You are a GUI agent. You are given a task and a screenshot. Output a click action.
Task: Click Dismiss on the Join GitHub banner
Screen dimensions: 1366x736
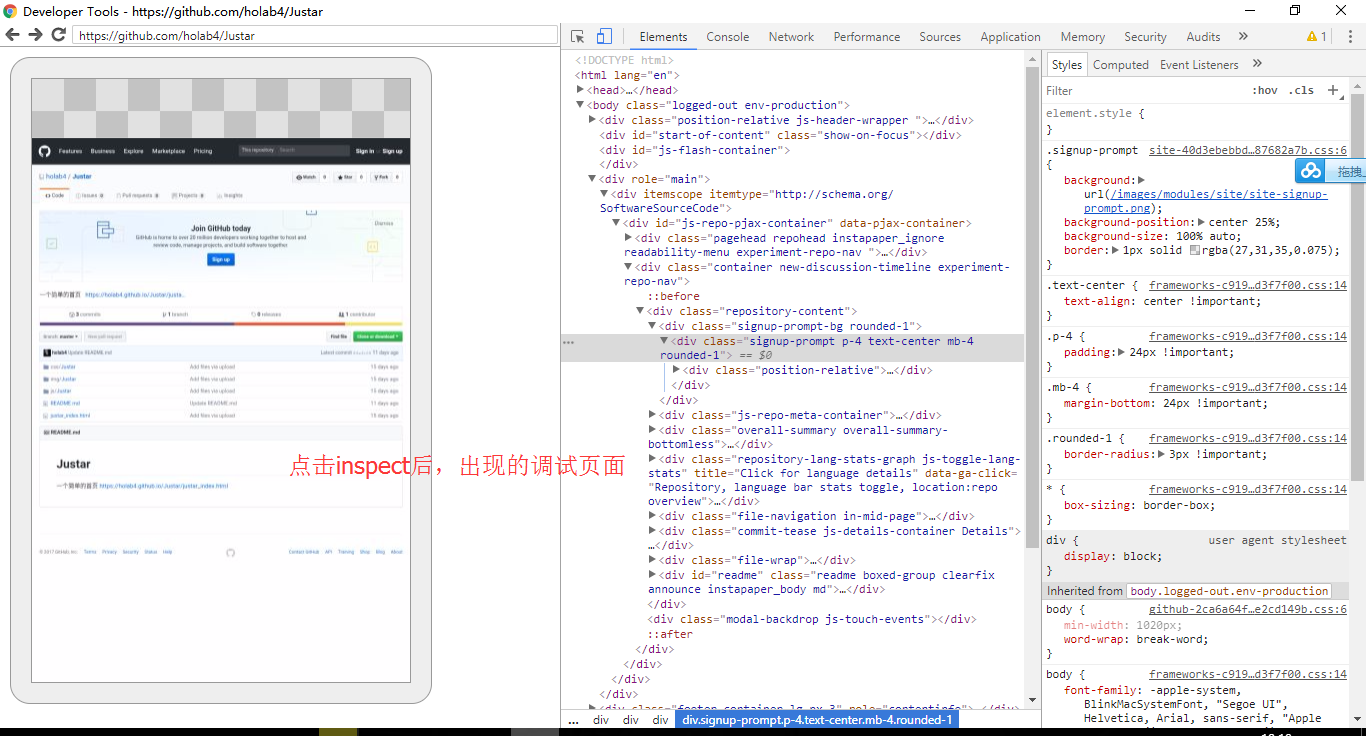(383, 222)
